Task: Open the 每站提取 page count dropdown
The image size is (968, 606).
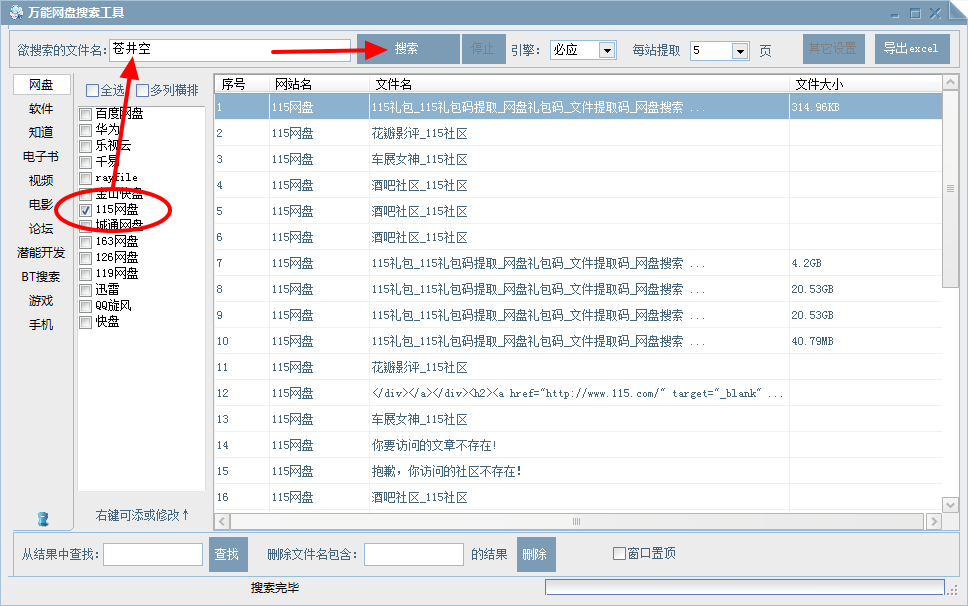Action: coord(740,51)
